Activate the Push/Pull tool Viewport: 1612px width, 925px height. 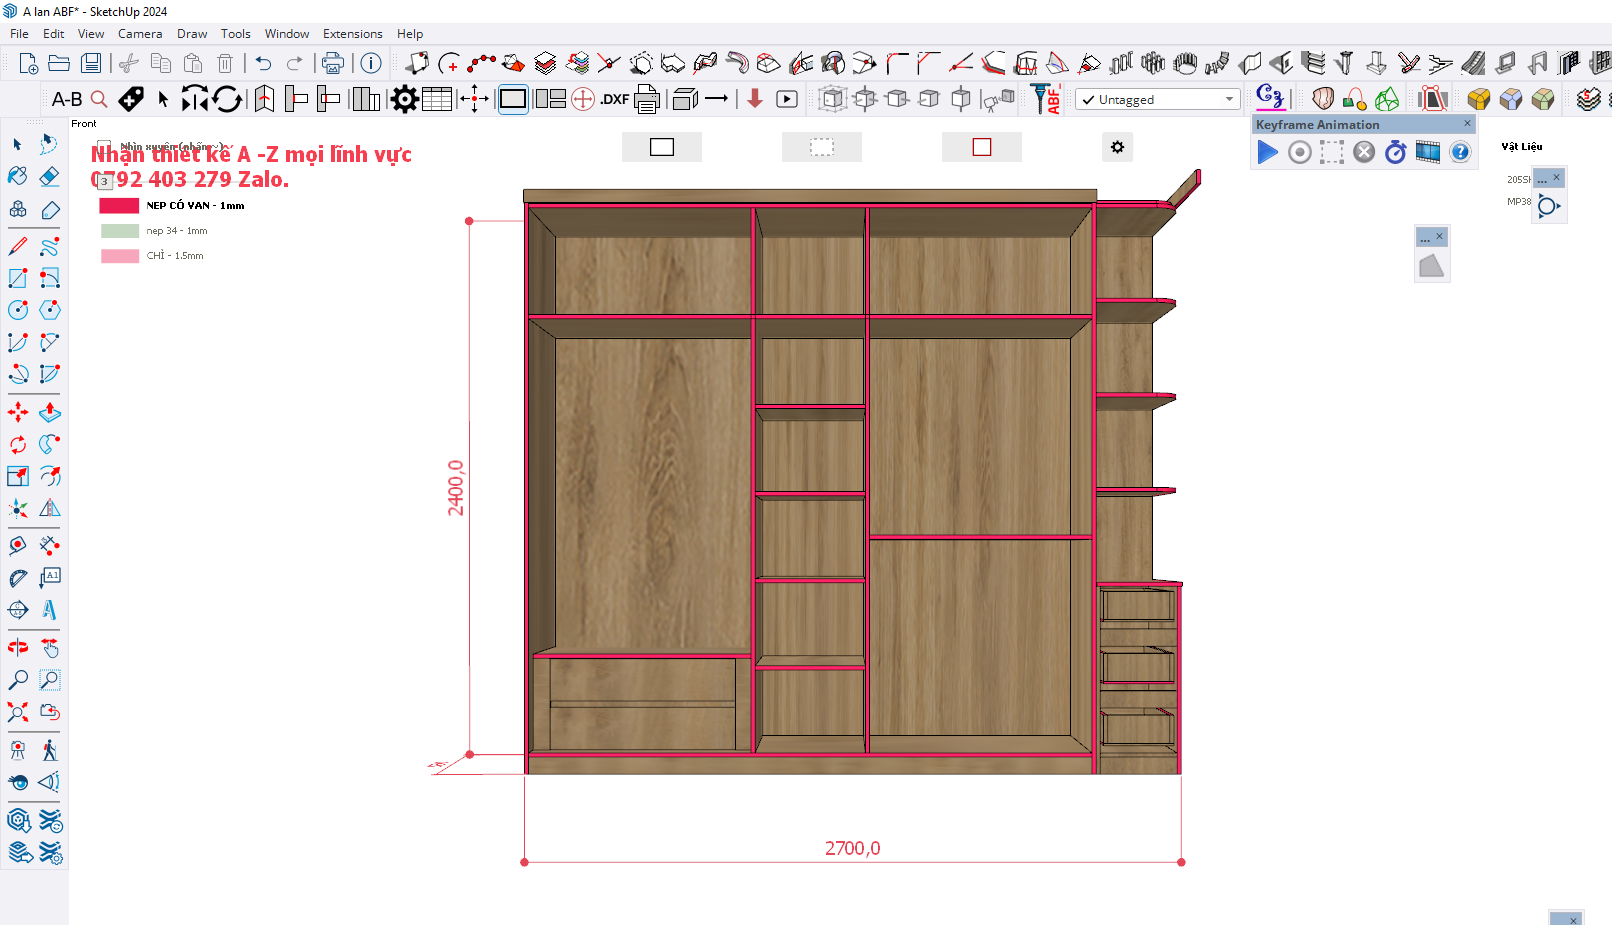pyautogui.click(x=49, y=412)
